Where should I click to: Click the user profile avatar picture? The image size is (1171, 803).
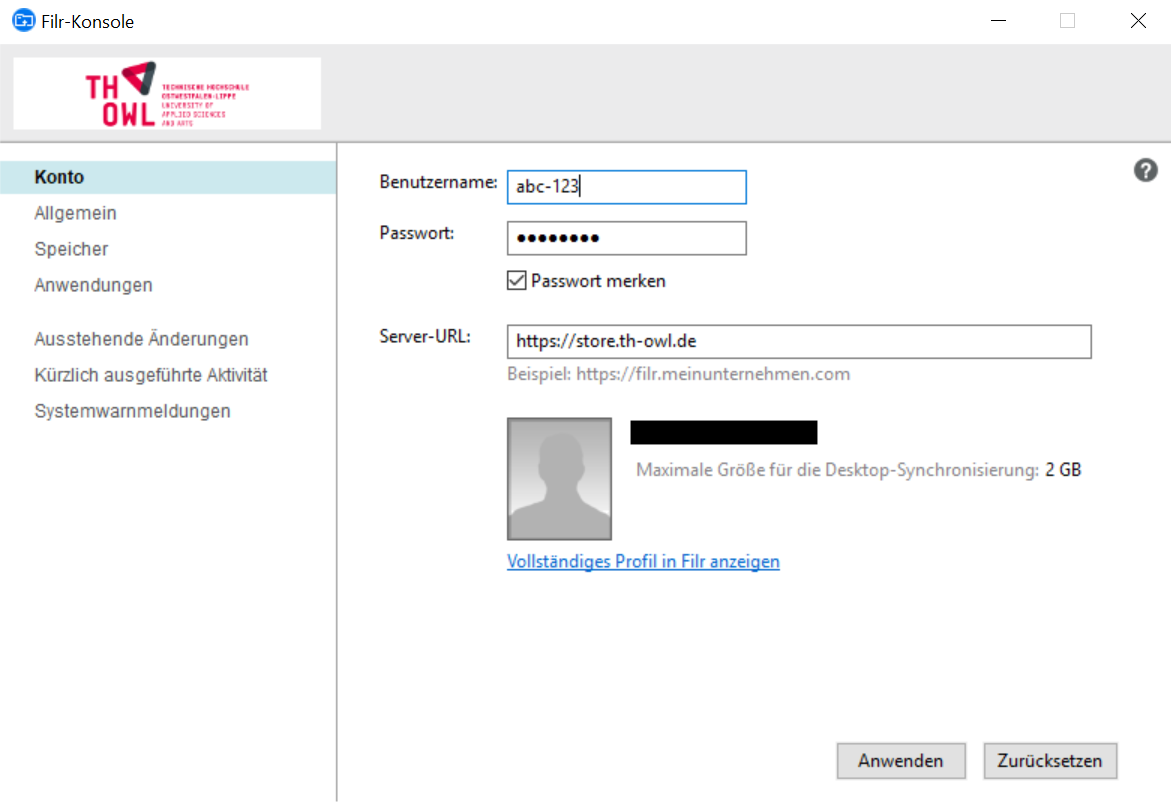[559, 479]
